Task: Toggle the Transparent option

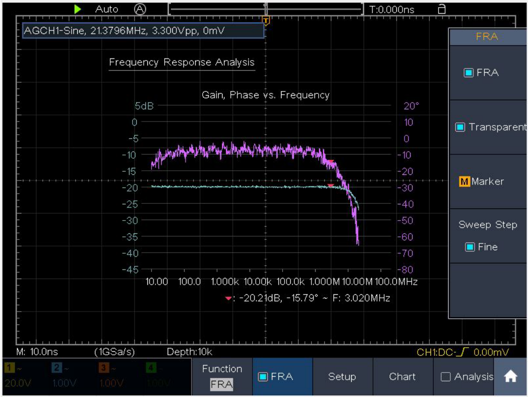Action: click(460, 127)
